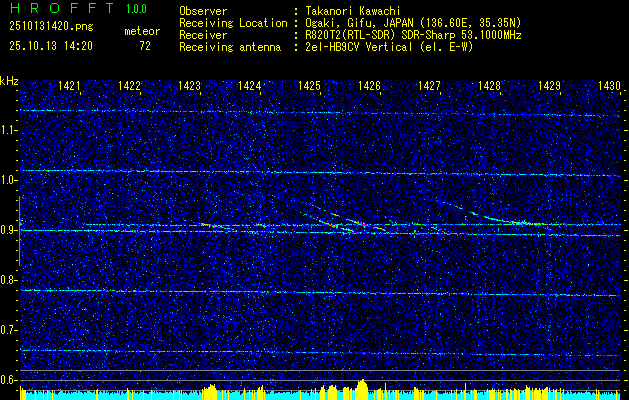The image size is (629, 400).
Task: Click observer name Takanori Kawachi
Action: [353, 11]
